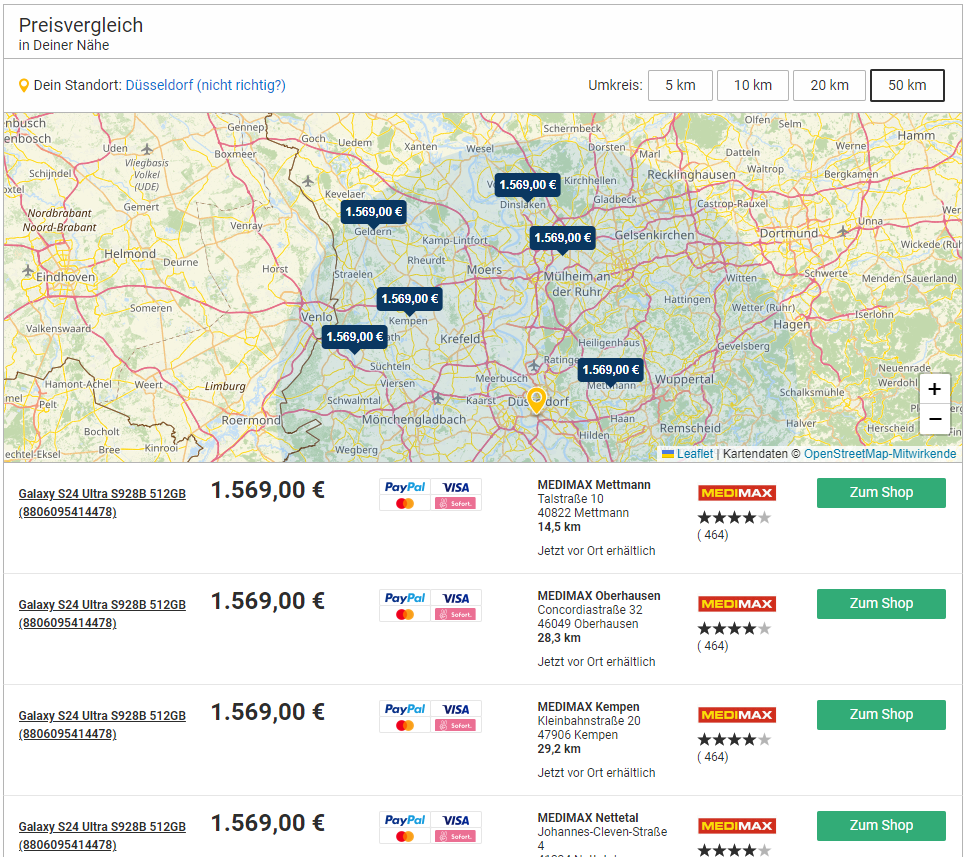Open Galaxy S24 Ultra link in Oberhausen row

click(x=102, y=614)
